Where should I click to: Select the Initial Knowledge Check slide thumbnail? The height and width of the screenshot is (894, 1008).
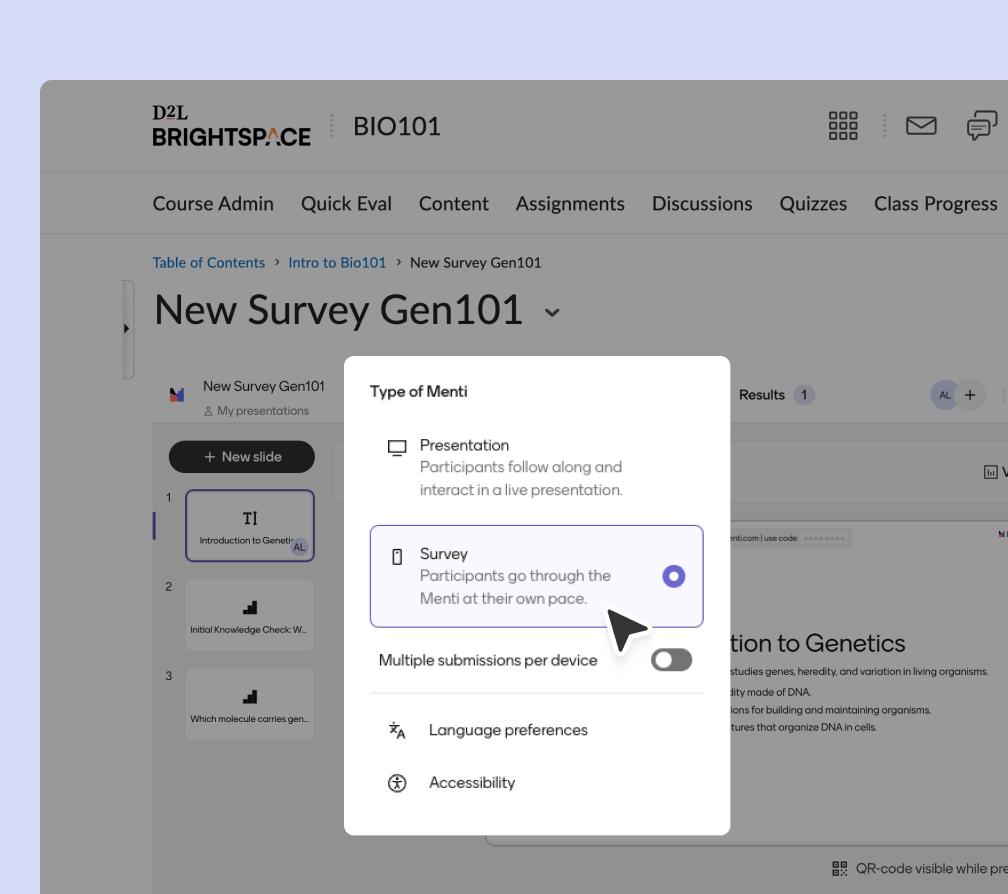point(249,615)
